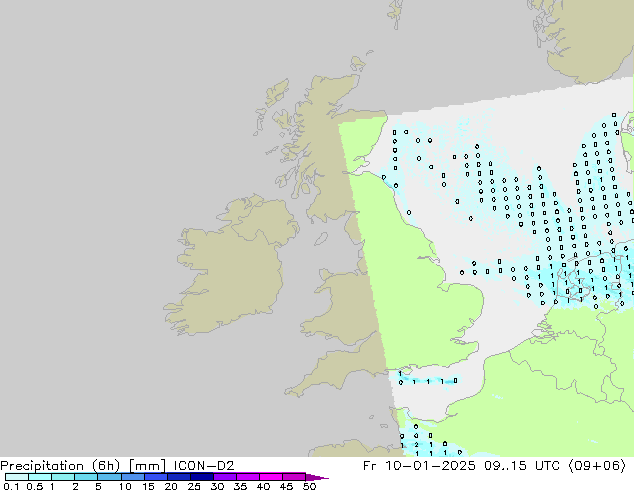The height and width of the screenshot is (490, 634).
Task: Click the 20–25 mm legend swatch
Action: (178, 477)
